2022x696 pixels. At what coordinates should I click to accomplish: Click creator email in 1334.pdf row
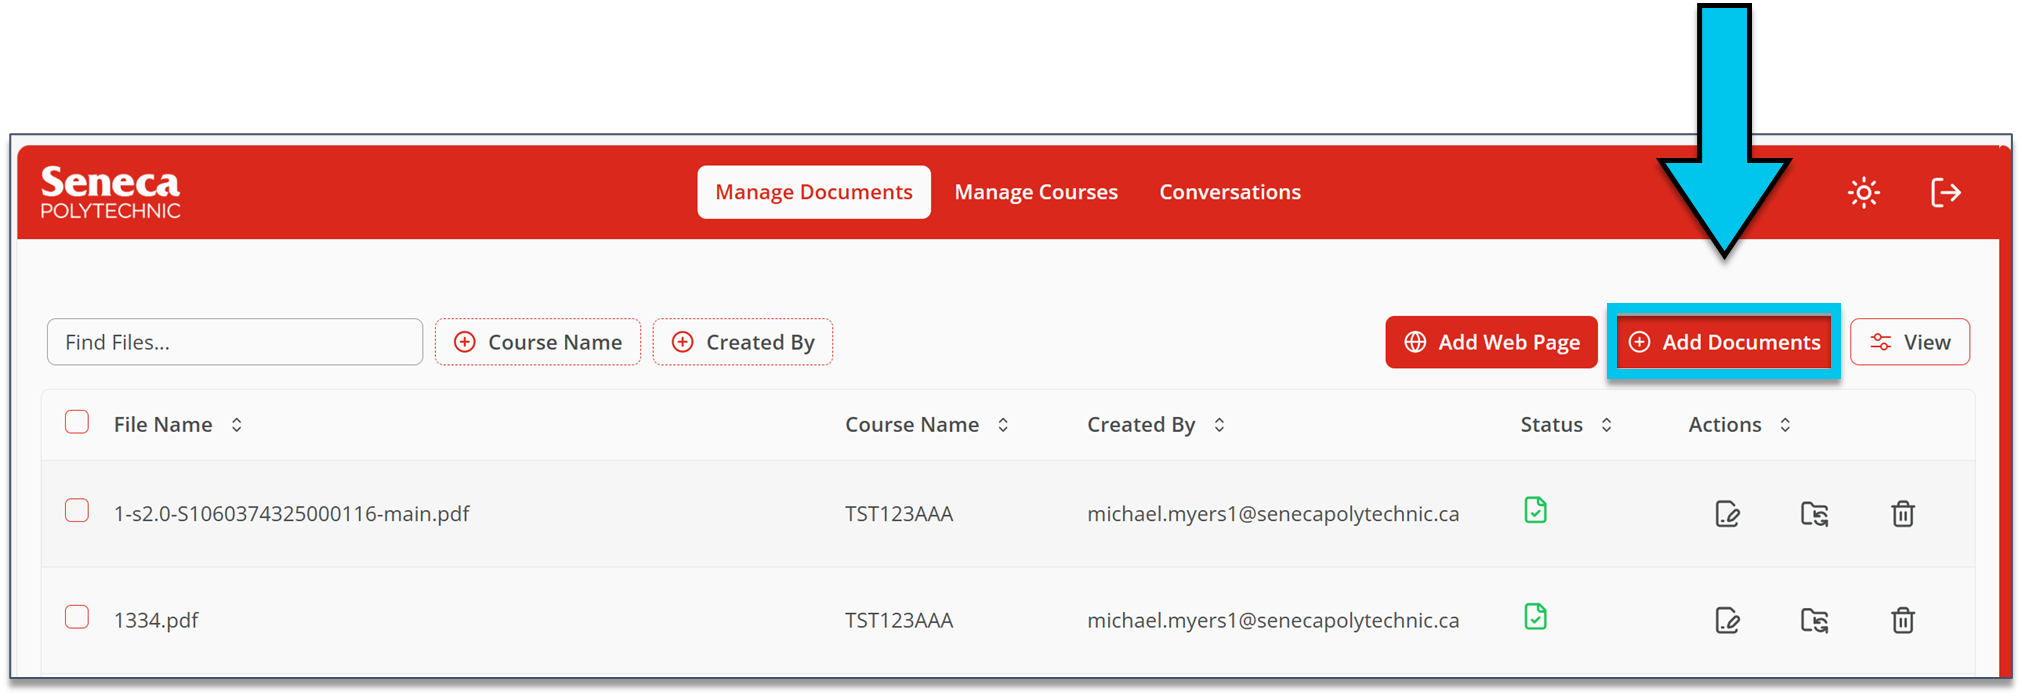coord(1273,620)
